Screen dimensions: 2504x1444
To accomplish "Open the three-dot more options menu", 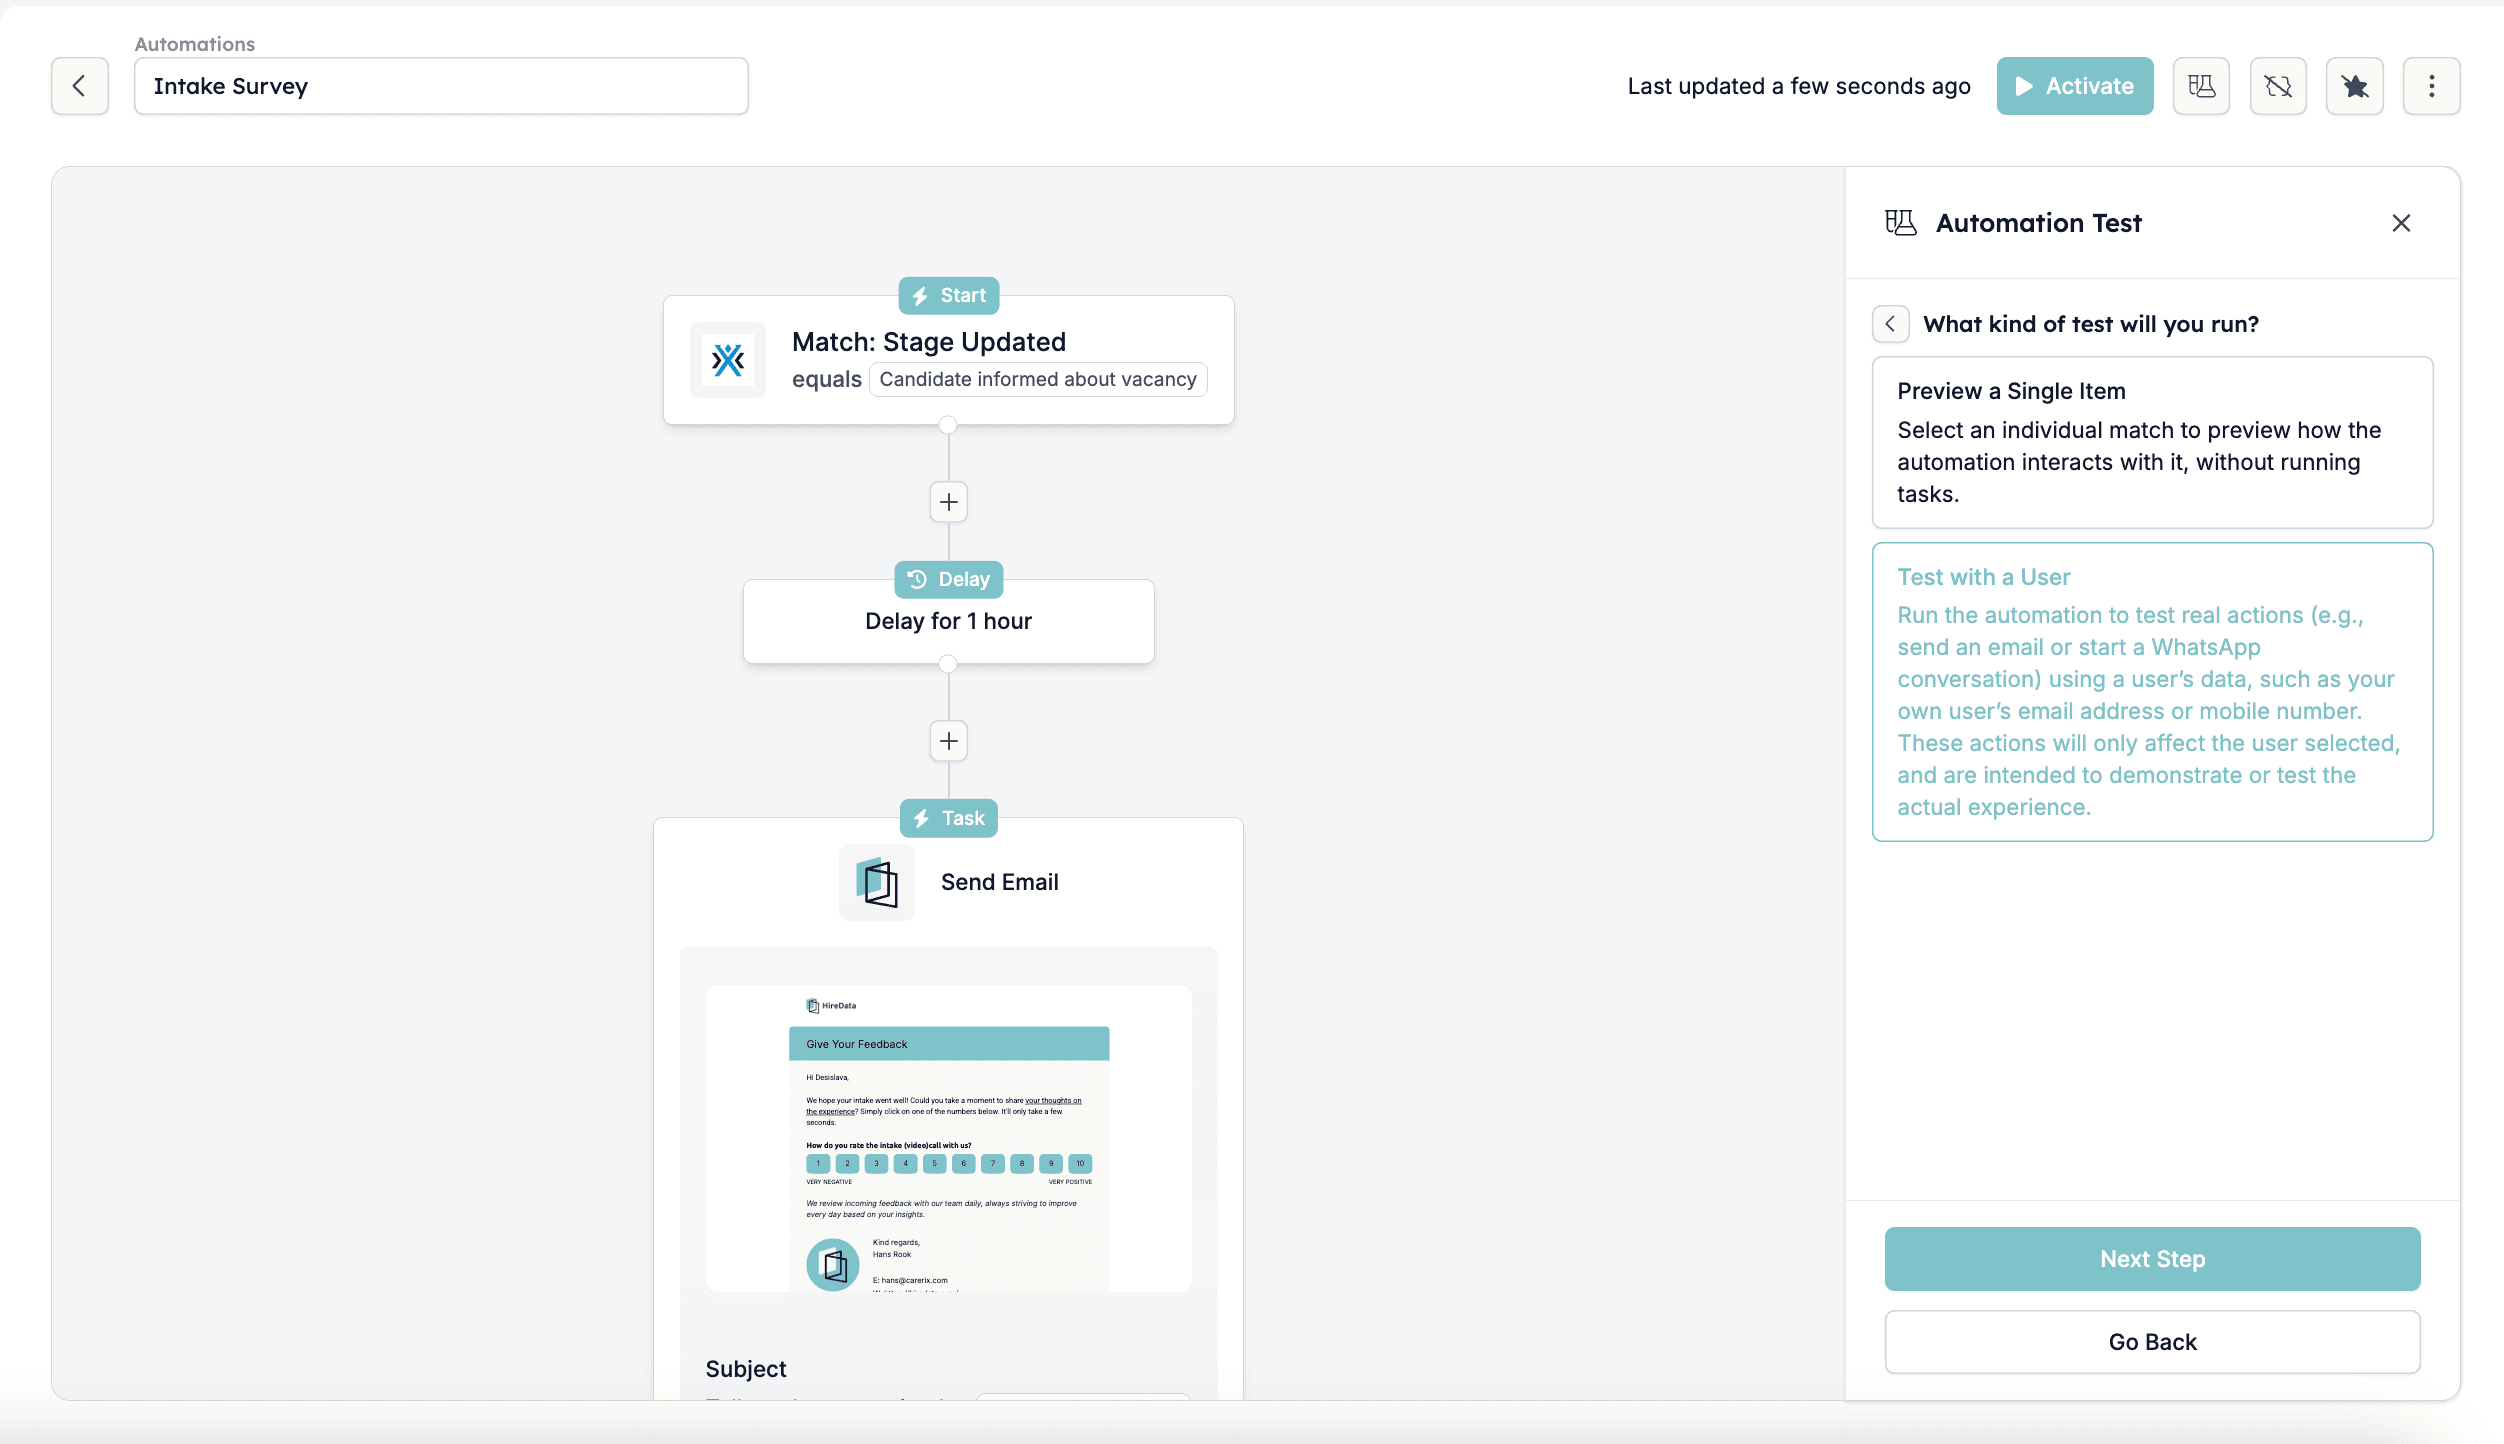I will [2432, 86].
